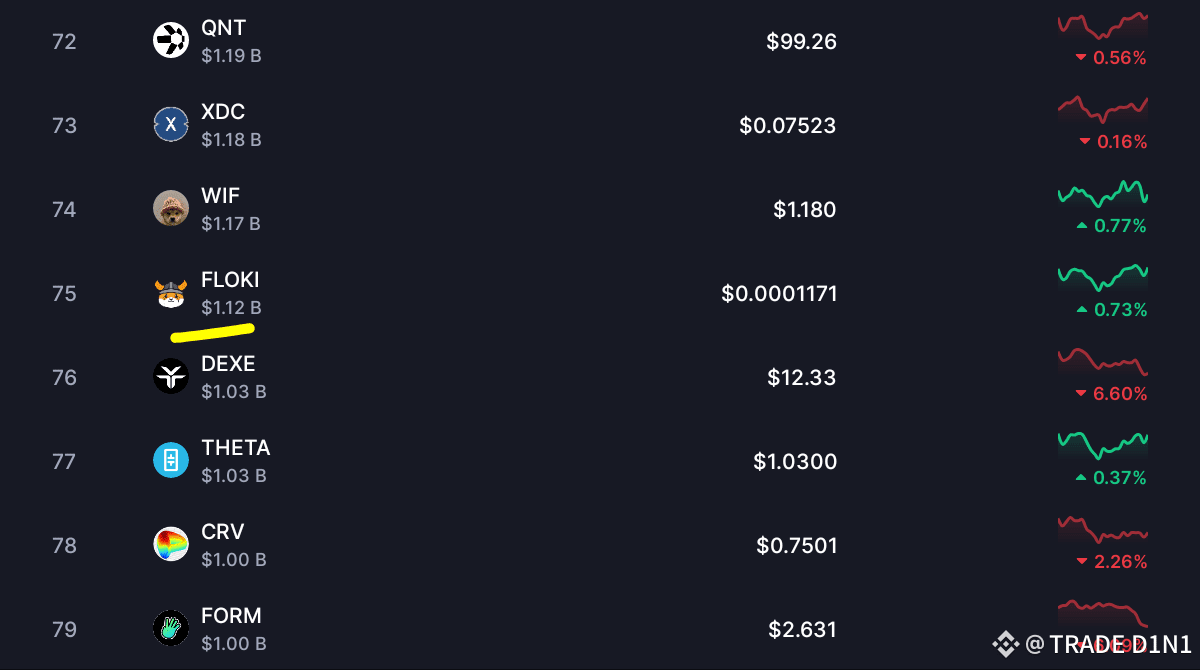1200x670 pixels.
Task: View the WIF green sparkline chart
Action: (1103, 193)
